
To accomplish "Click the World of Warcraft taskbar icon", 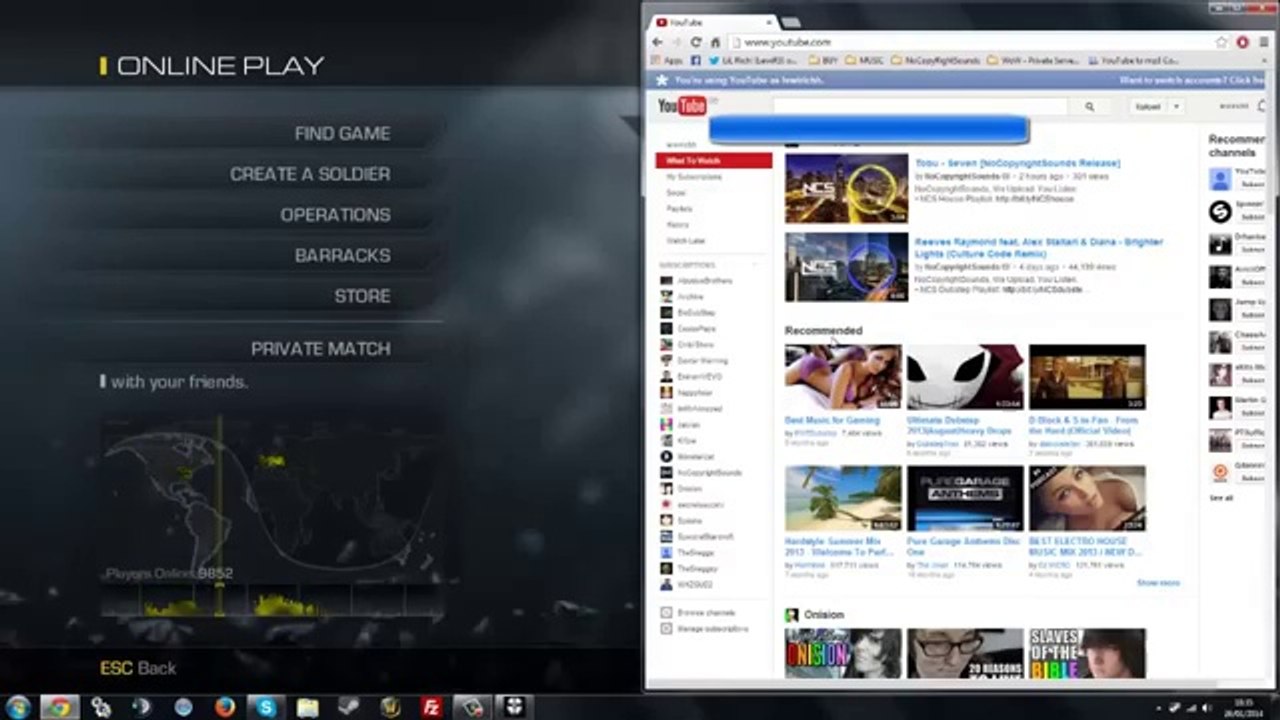I will click(x=389, y=707).
